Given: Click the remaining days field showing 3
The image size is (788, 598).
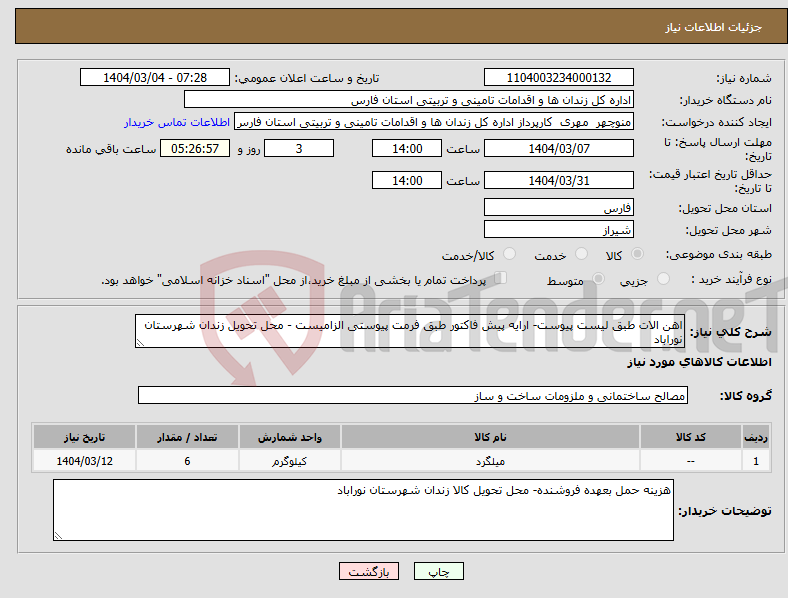Looking at the screenshot, I should 299,148.
